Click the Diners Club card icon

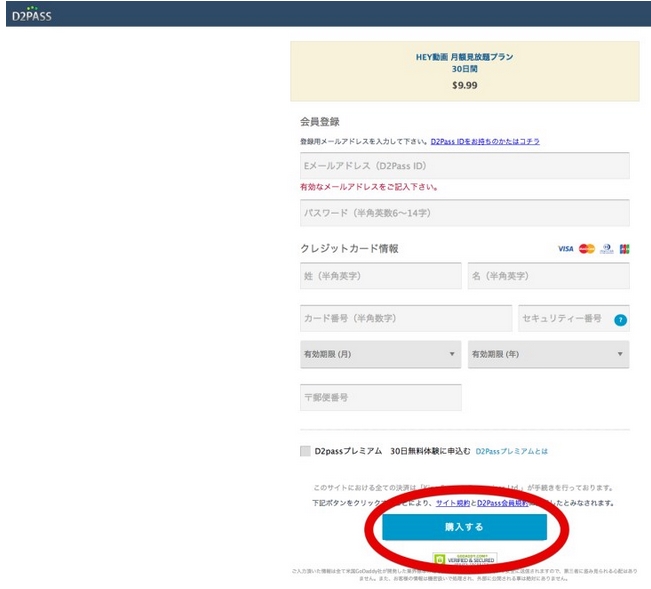tap(606, 249)
